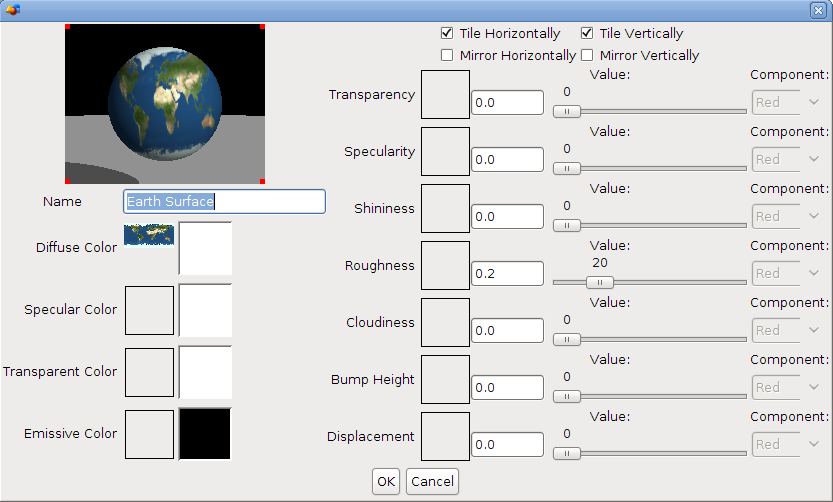The image size is (833, 502).
Task: Select the Shininess image map box
Action: pyautogui.click(x=445, y=208)
